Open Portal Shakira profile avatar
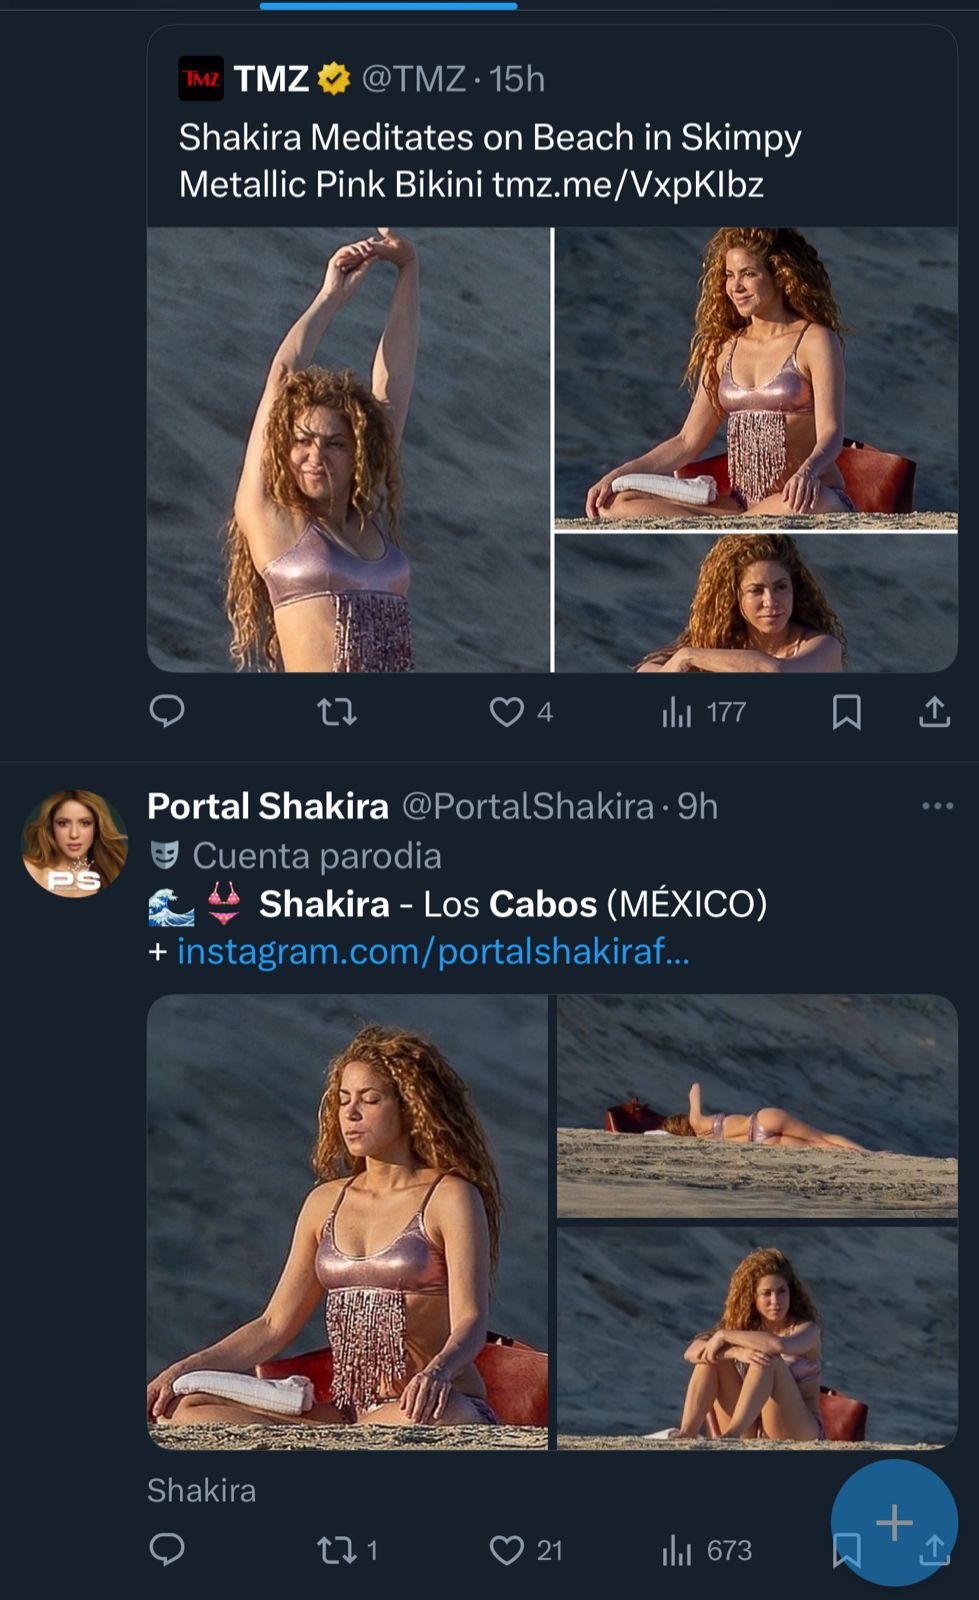This screenshot has width=979, height=1600. click(x=74, y=842)
